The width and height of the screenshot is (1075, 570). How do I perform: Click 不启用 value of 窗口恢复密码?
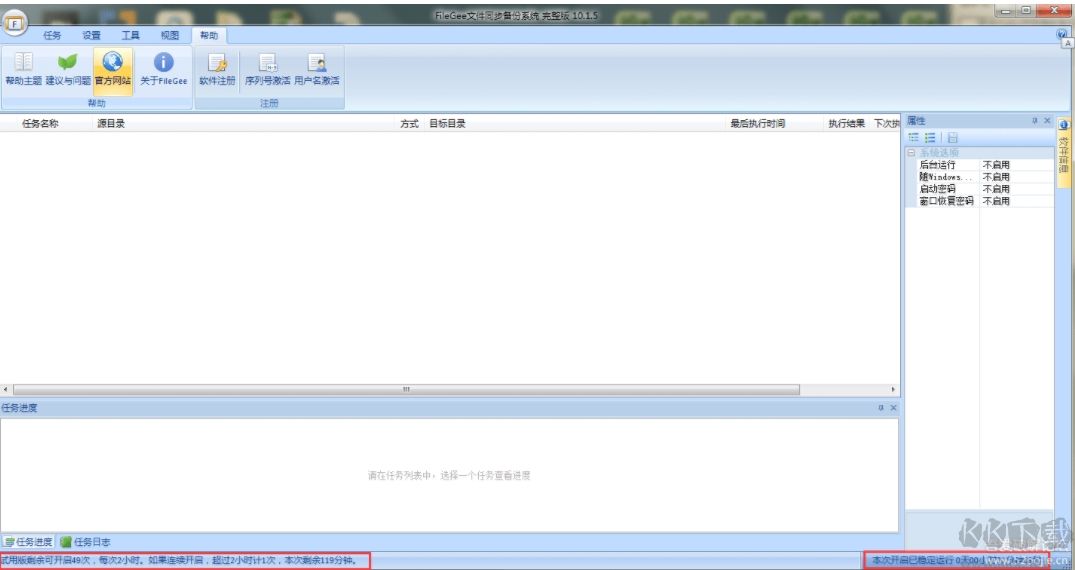(996, 201)
